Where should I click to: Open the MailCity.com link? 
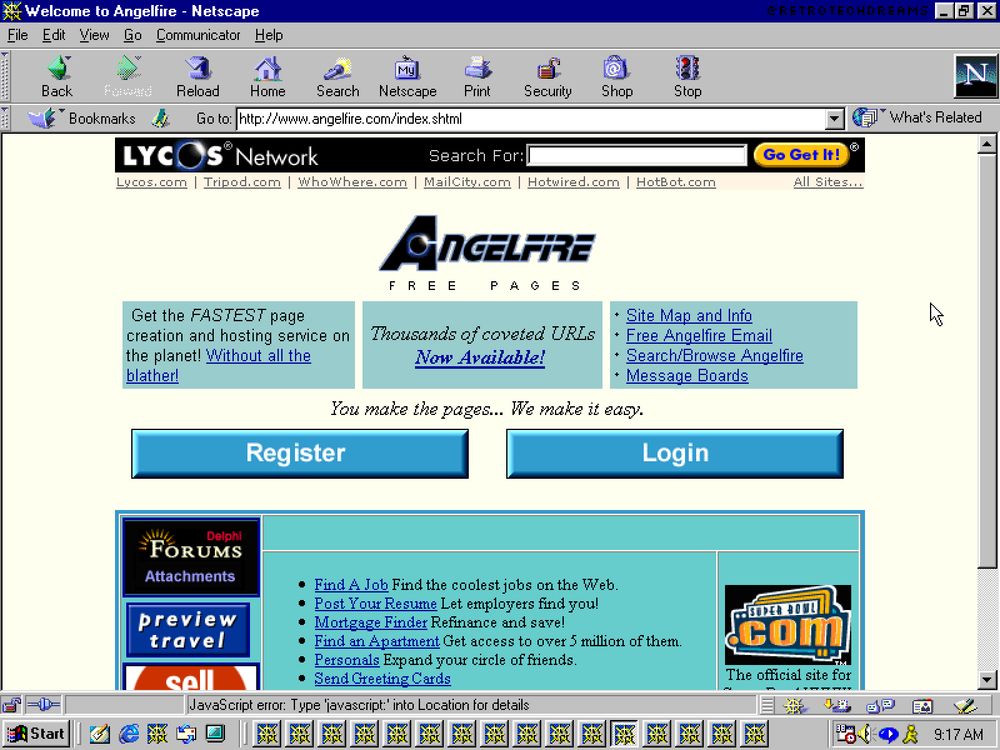point(467,182)
